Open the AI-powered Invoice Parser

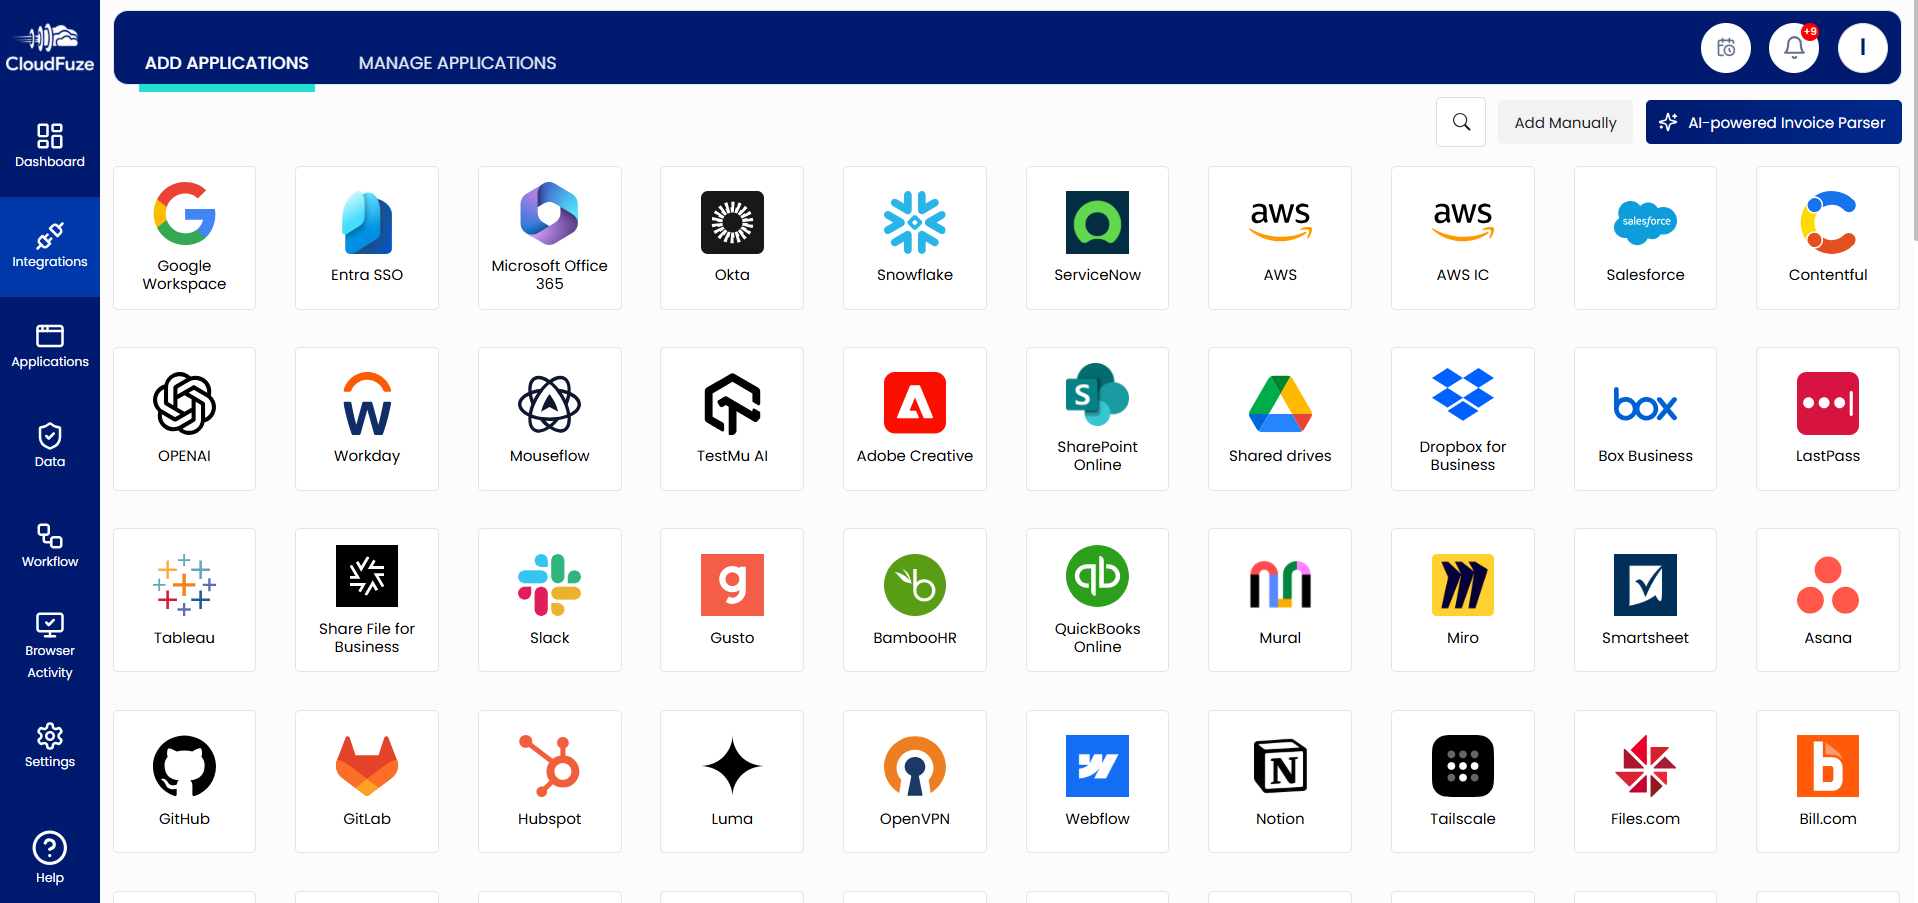pyautogui.click(x=1773, y=122)
